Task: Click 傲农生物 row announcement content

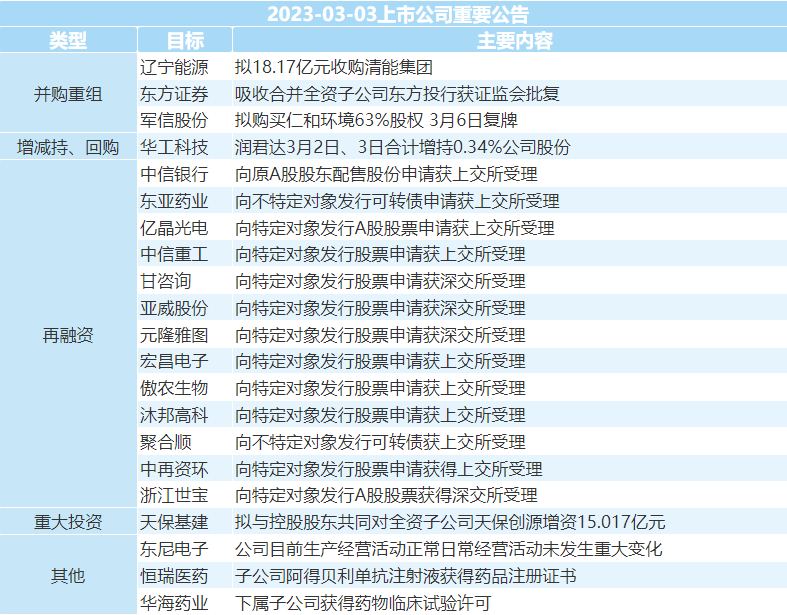Action: click(380, 388)
